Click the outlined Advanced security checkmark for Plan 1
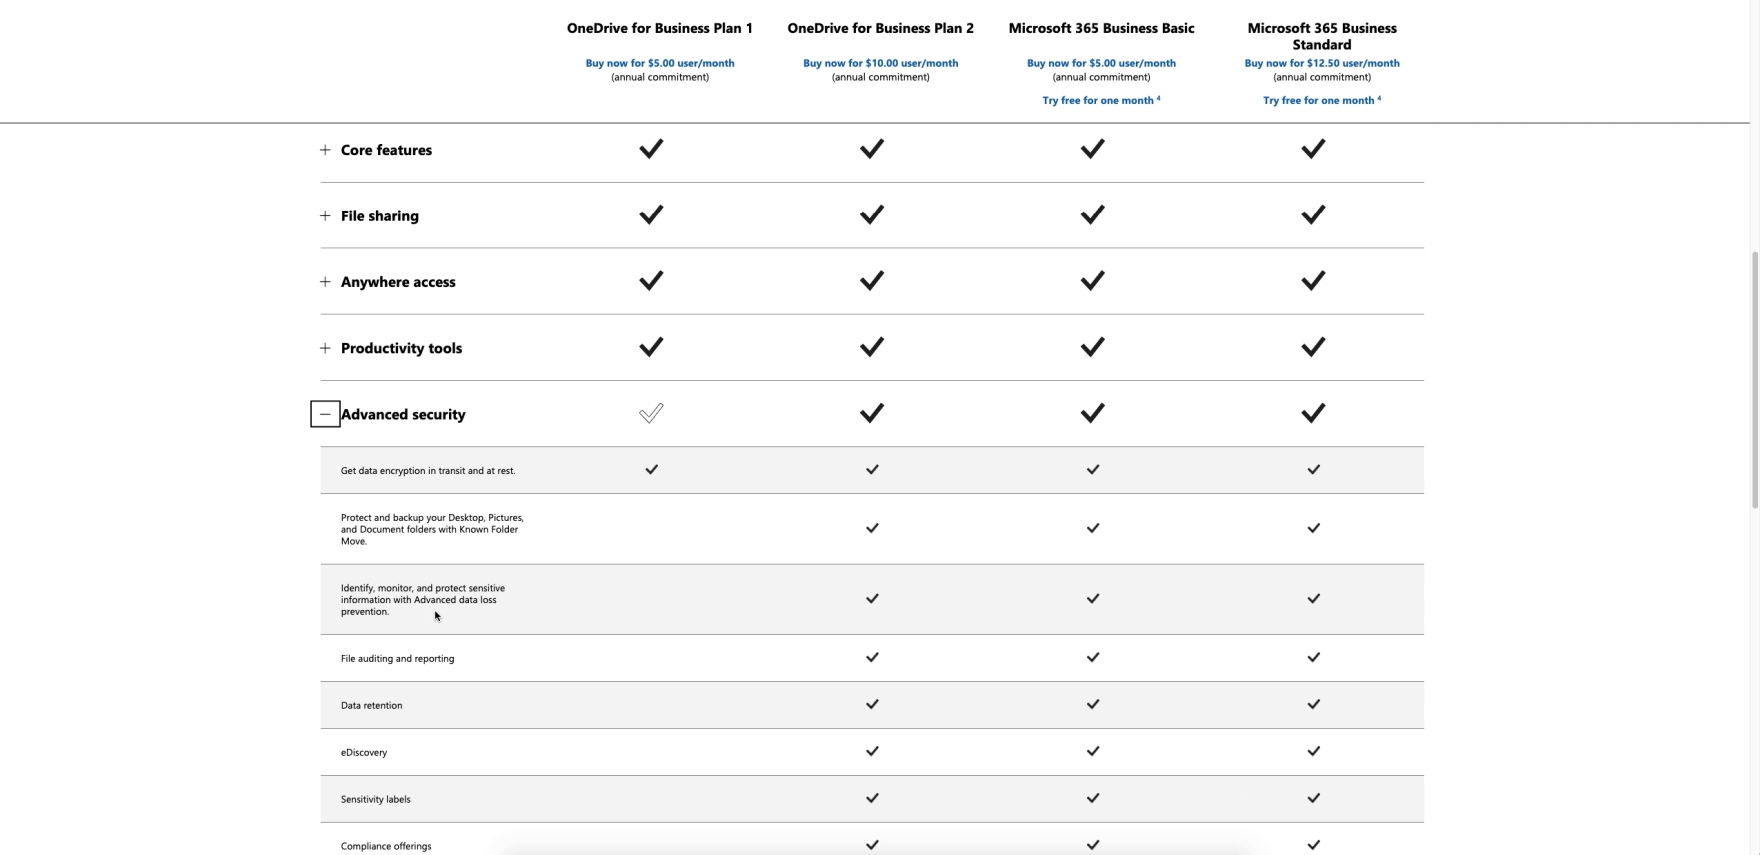Screen dimensions: 1760x855 tap(651, 413)
